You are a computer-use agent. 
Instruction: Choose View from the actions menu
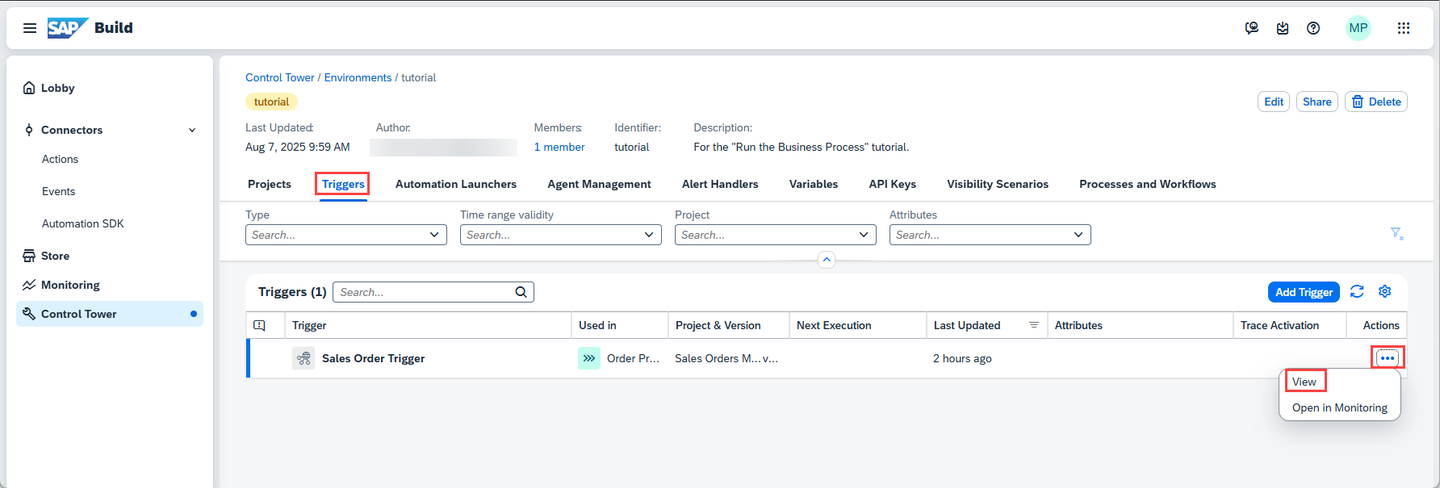point(1304,382)
